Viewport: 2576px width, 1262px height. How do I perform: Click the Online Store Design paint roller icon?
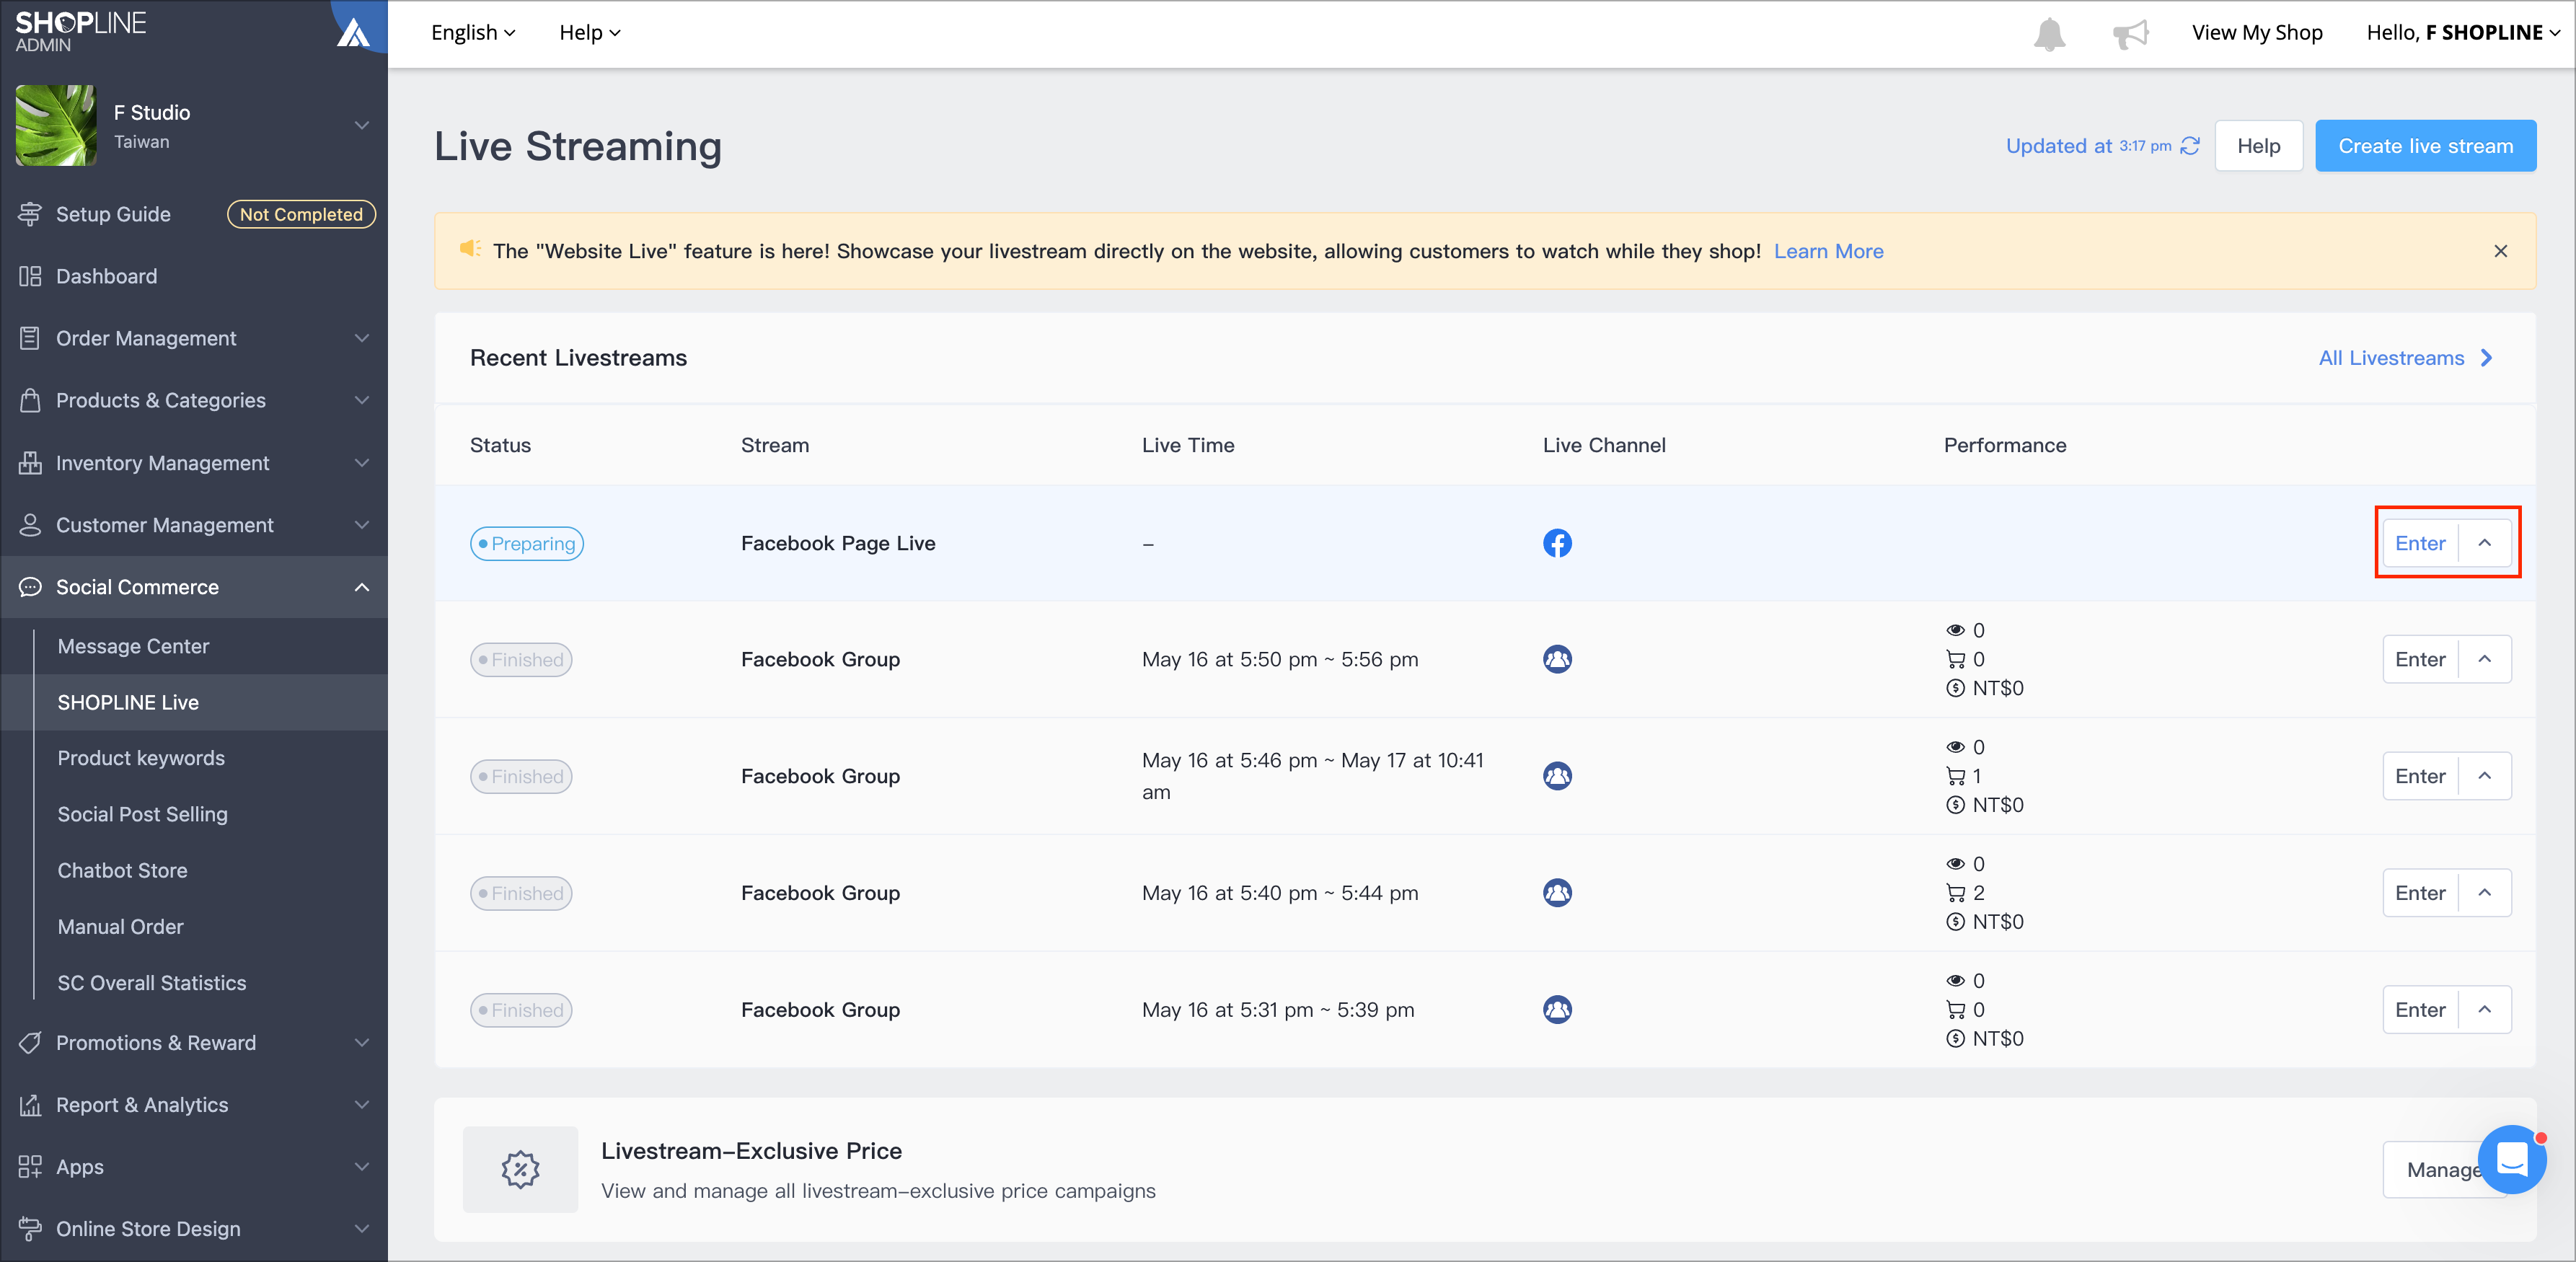(30, 1229)
